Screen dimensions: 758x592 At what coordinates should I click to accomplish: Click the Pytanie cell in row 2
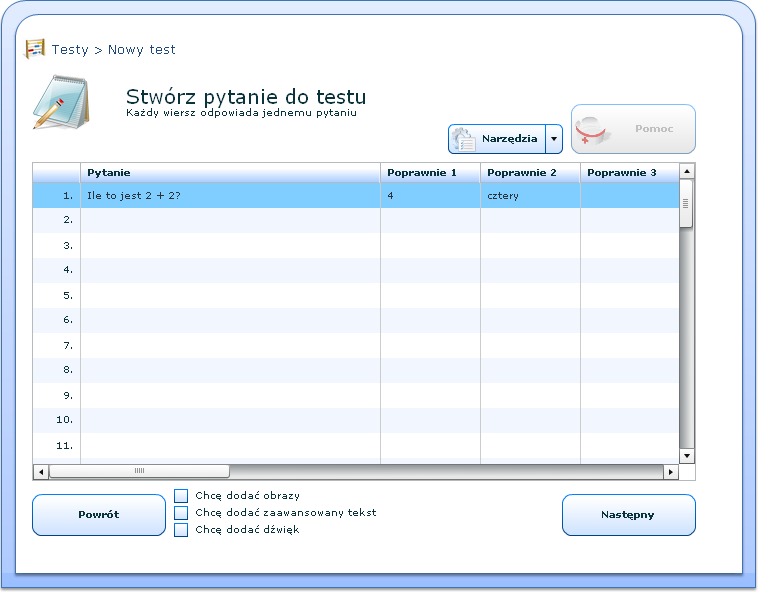pyautogui.click(x=230, y=220)
